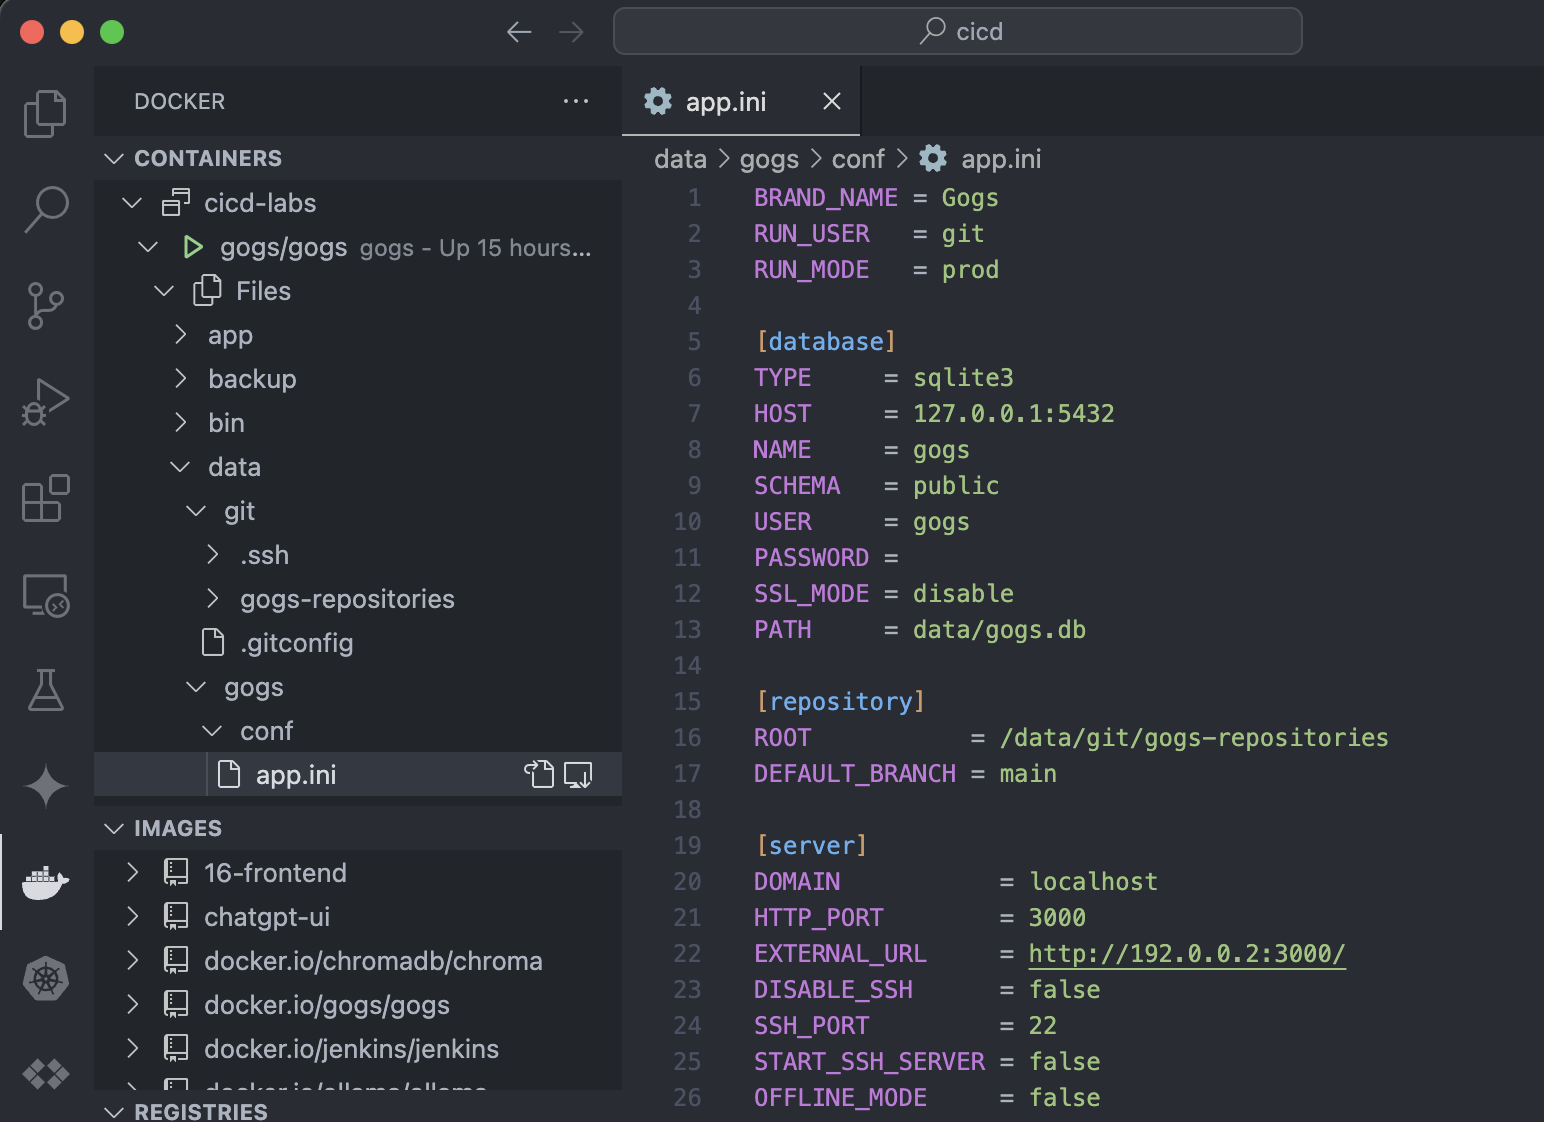
Task: Close the app.ini editor tab
Action: tap(831, 101)
